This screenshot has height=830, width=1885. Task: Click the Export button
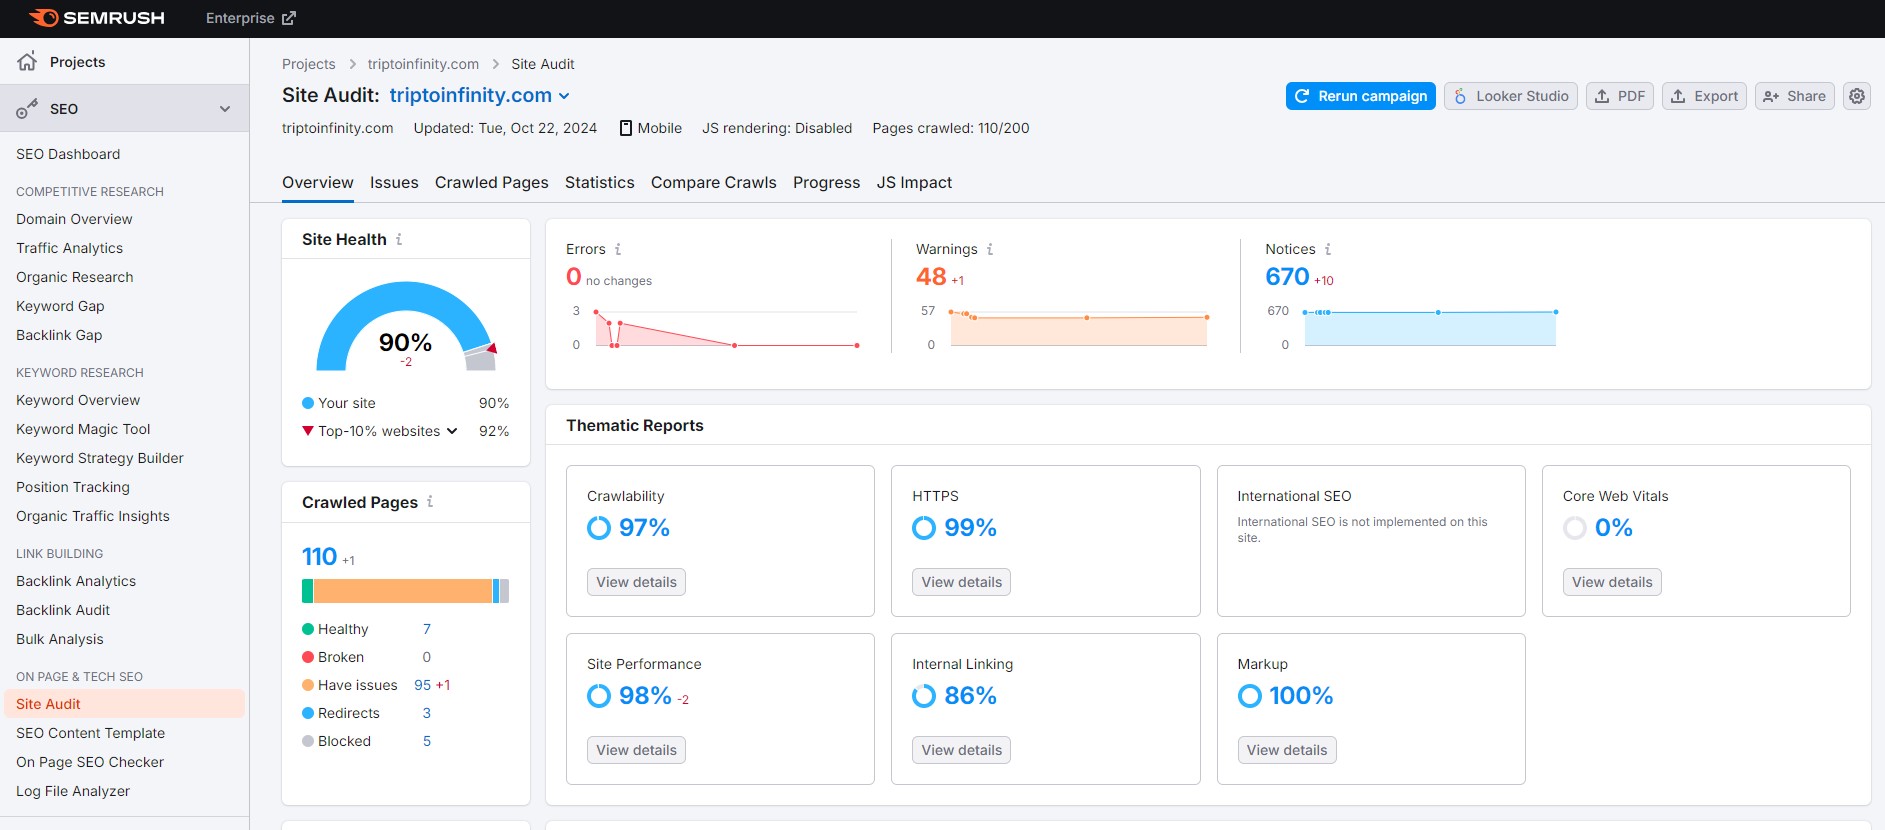pos(1705,96)
